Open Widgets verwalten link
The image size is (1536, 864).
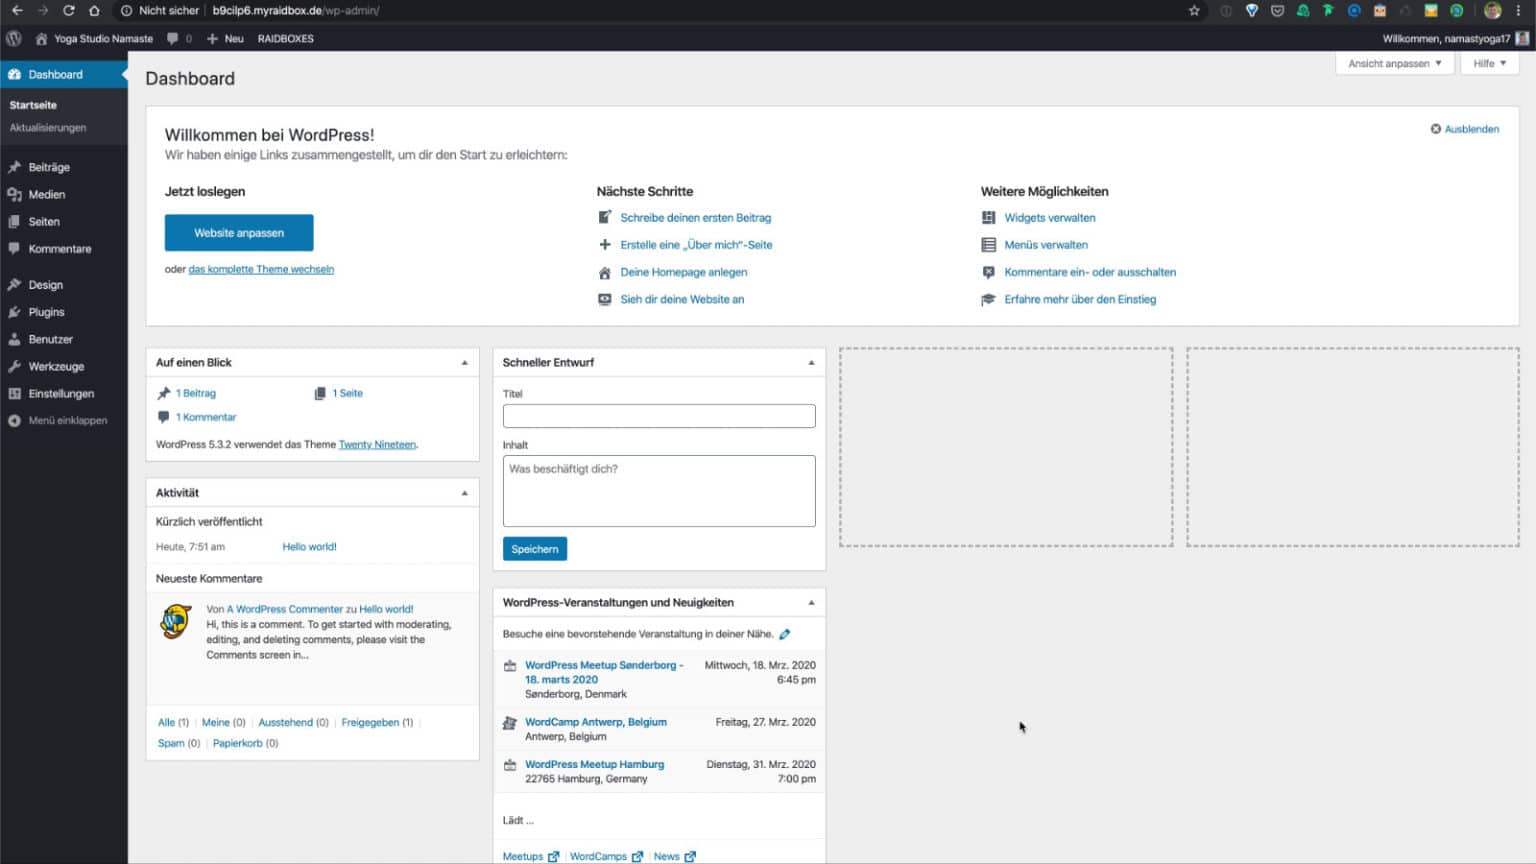click(x=1050, y=217)
